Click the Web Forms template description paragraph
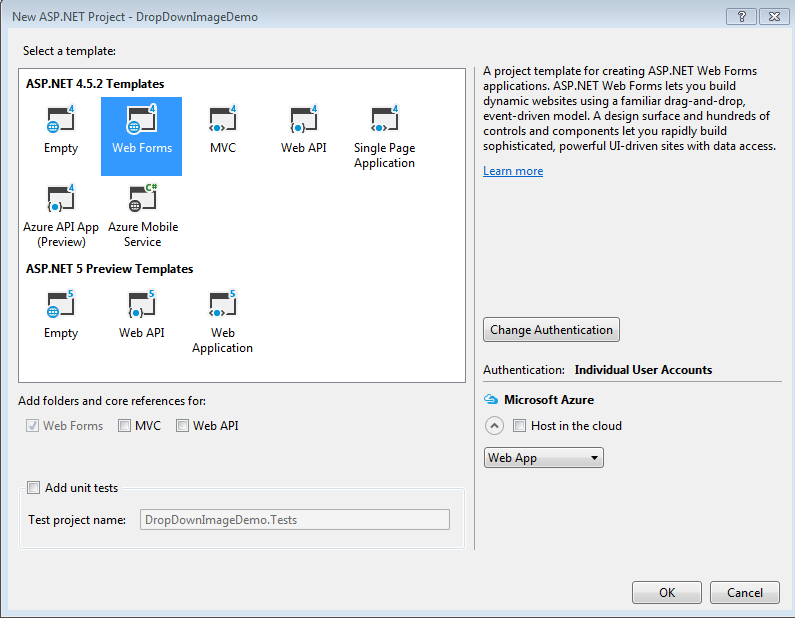Viewport: 795px width, 618px height. (x=629, y=108)
